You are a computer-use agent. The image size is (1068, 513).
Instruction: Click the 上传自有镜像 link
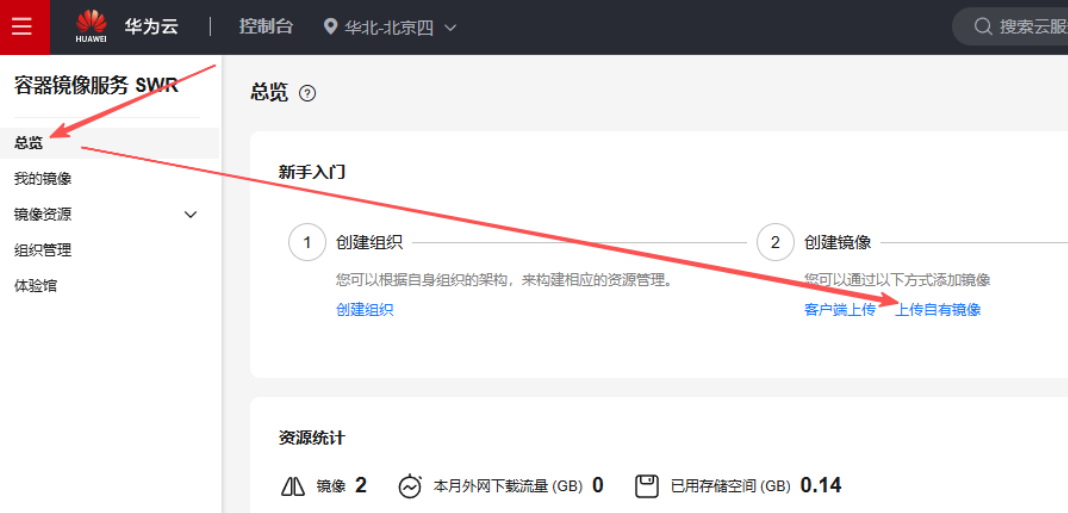(x=938, y=310)
